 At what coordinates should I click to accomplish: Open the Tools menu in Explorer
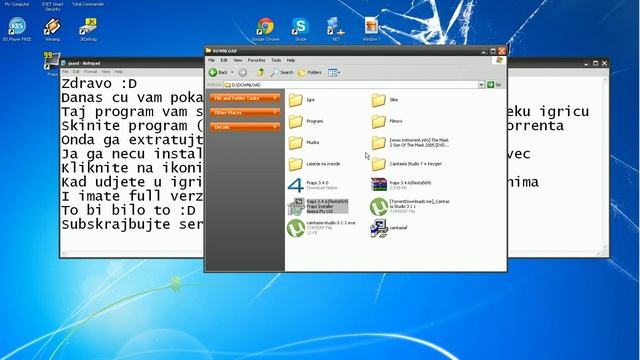276,60
